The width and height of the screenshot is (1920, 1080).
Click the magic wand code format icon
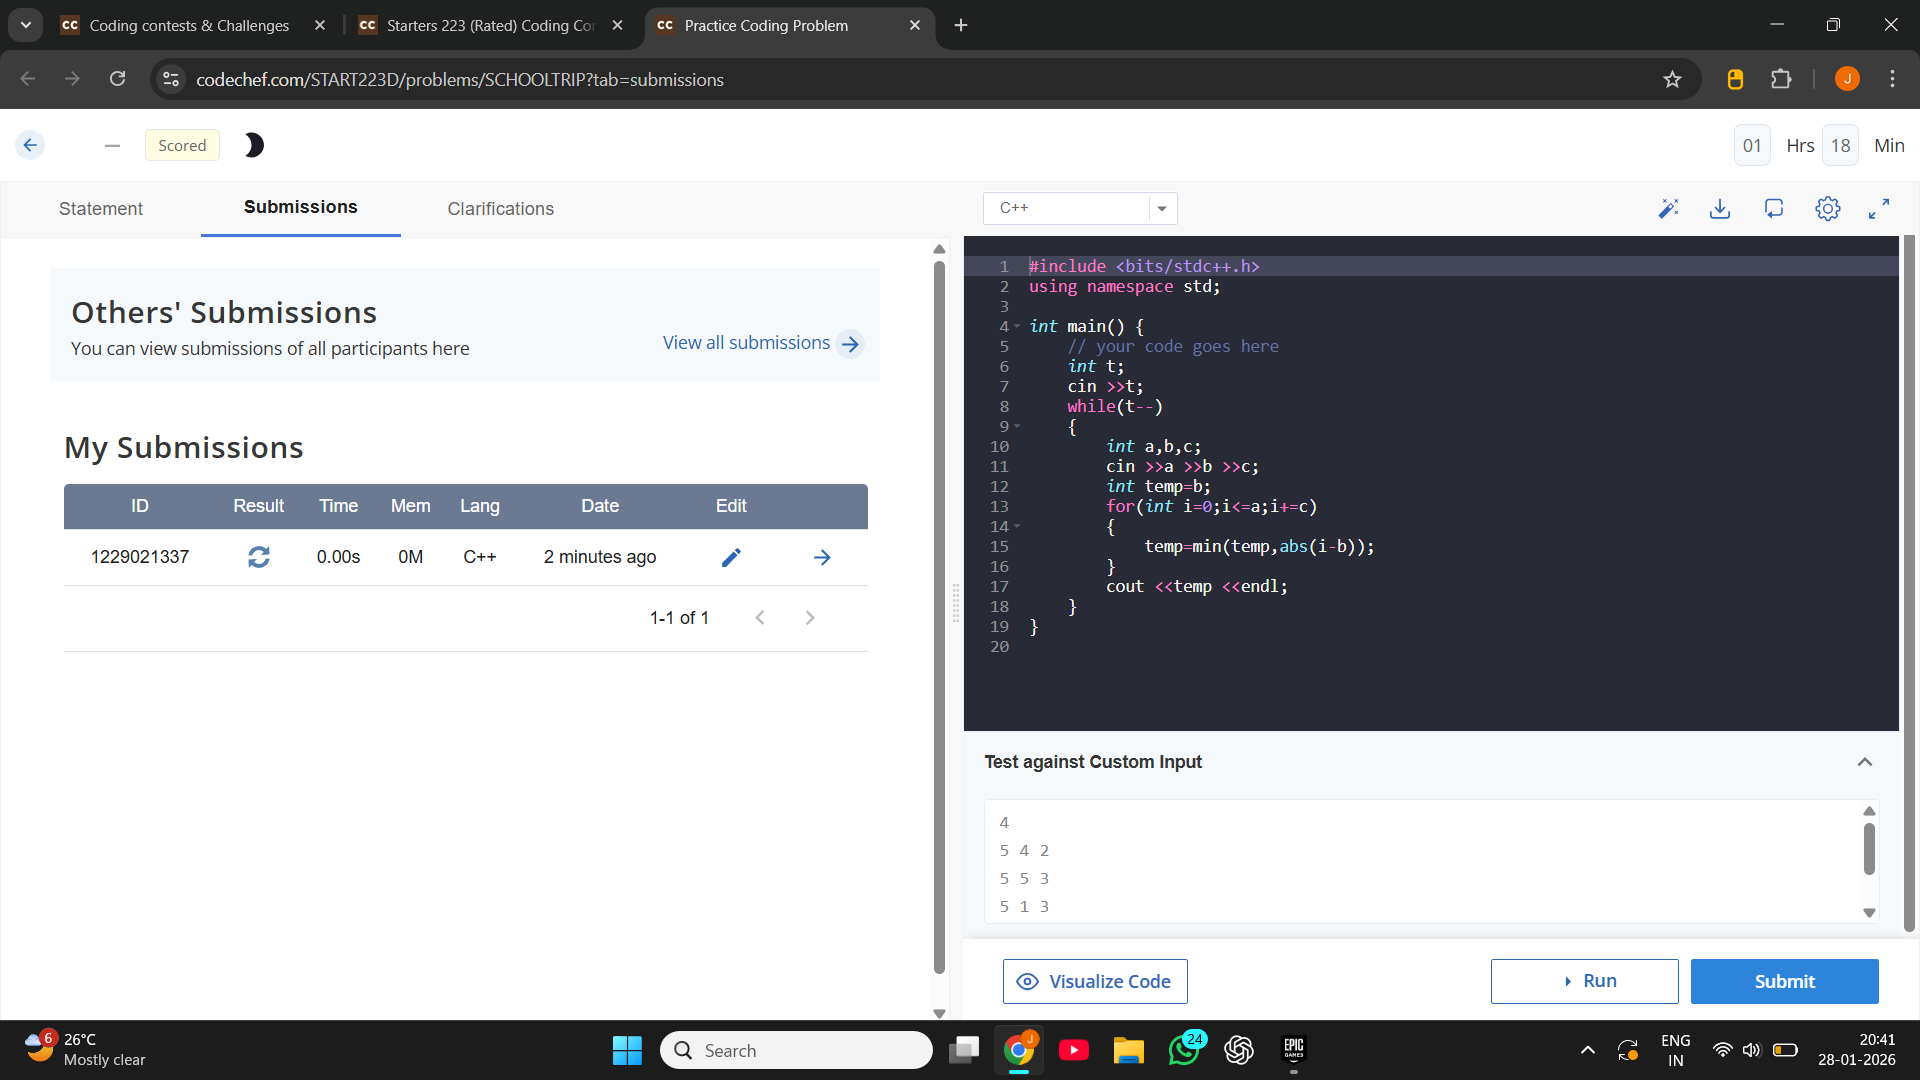[x=1668, y=208]
